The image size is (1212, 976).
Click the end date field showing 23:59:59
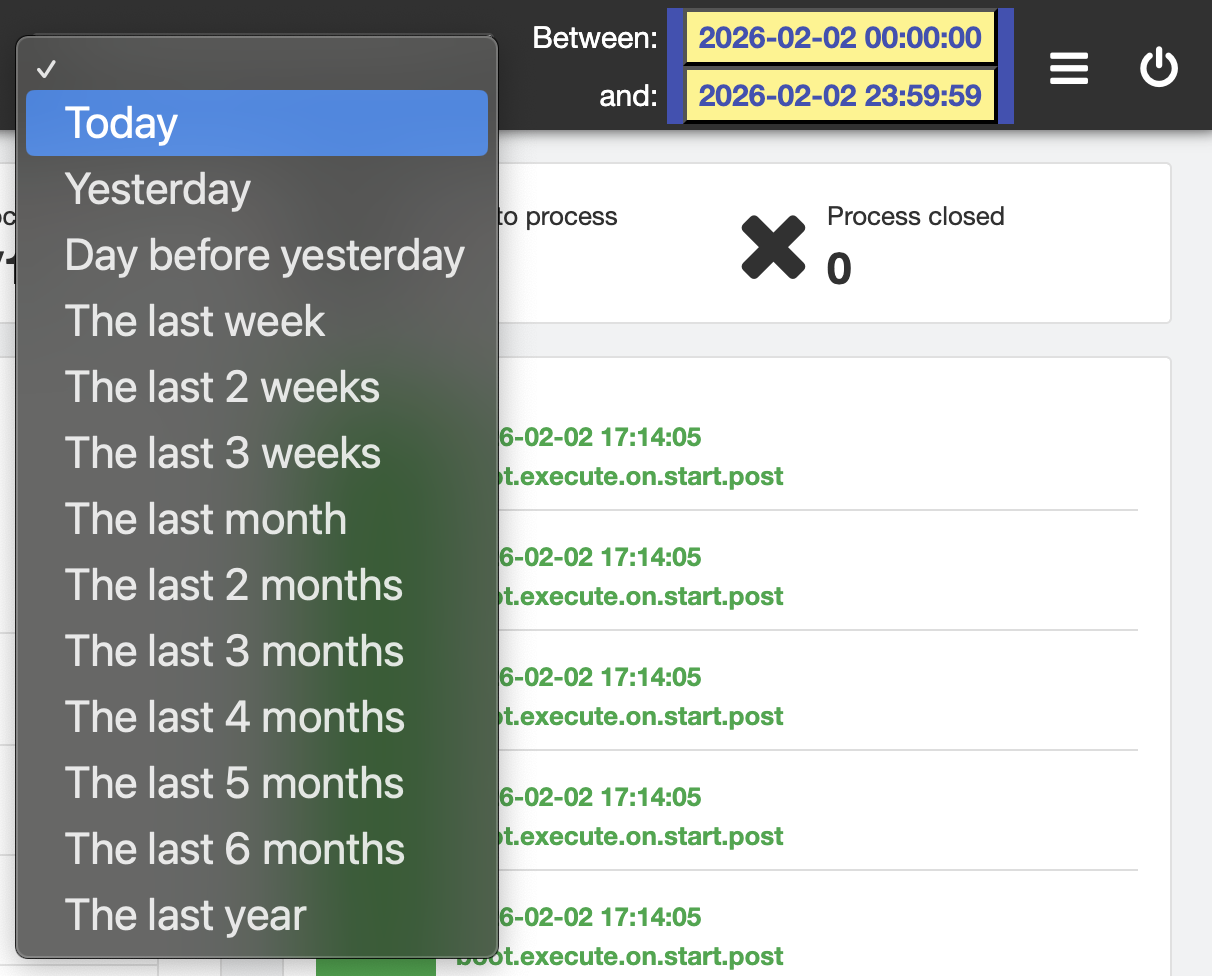click(840, 96)
